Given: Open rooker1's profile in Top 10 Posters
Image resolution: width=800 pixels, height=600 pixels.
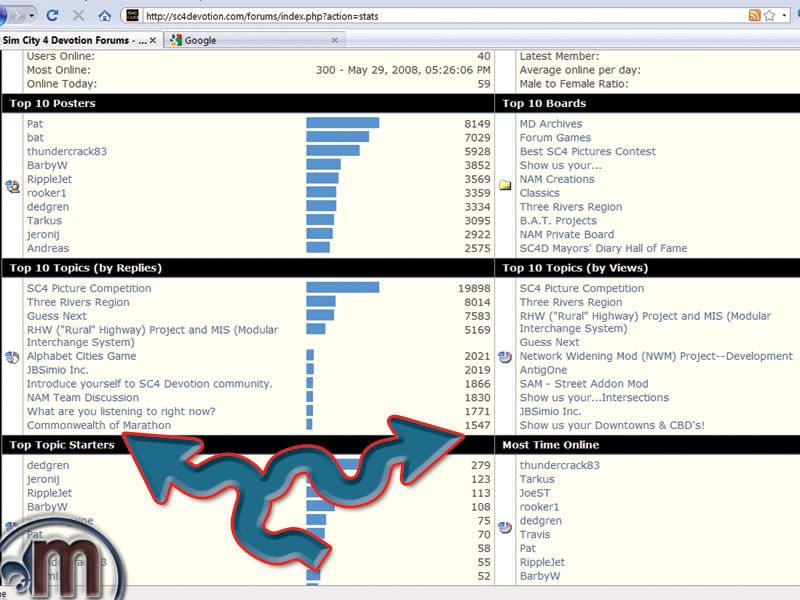Looking at the screenshot, I should (46, 193).
